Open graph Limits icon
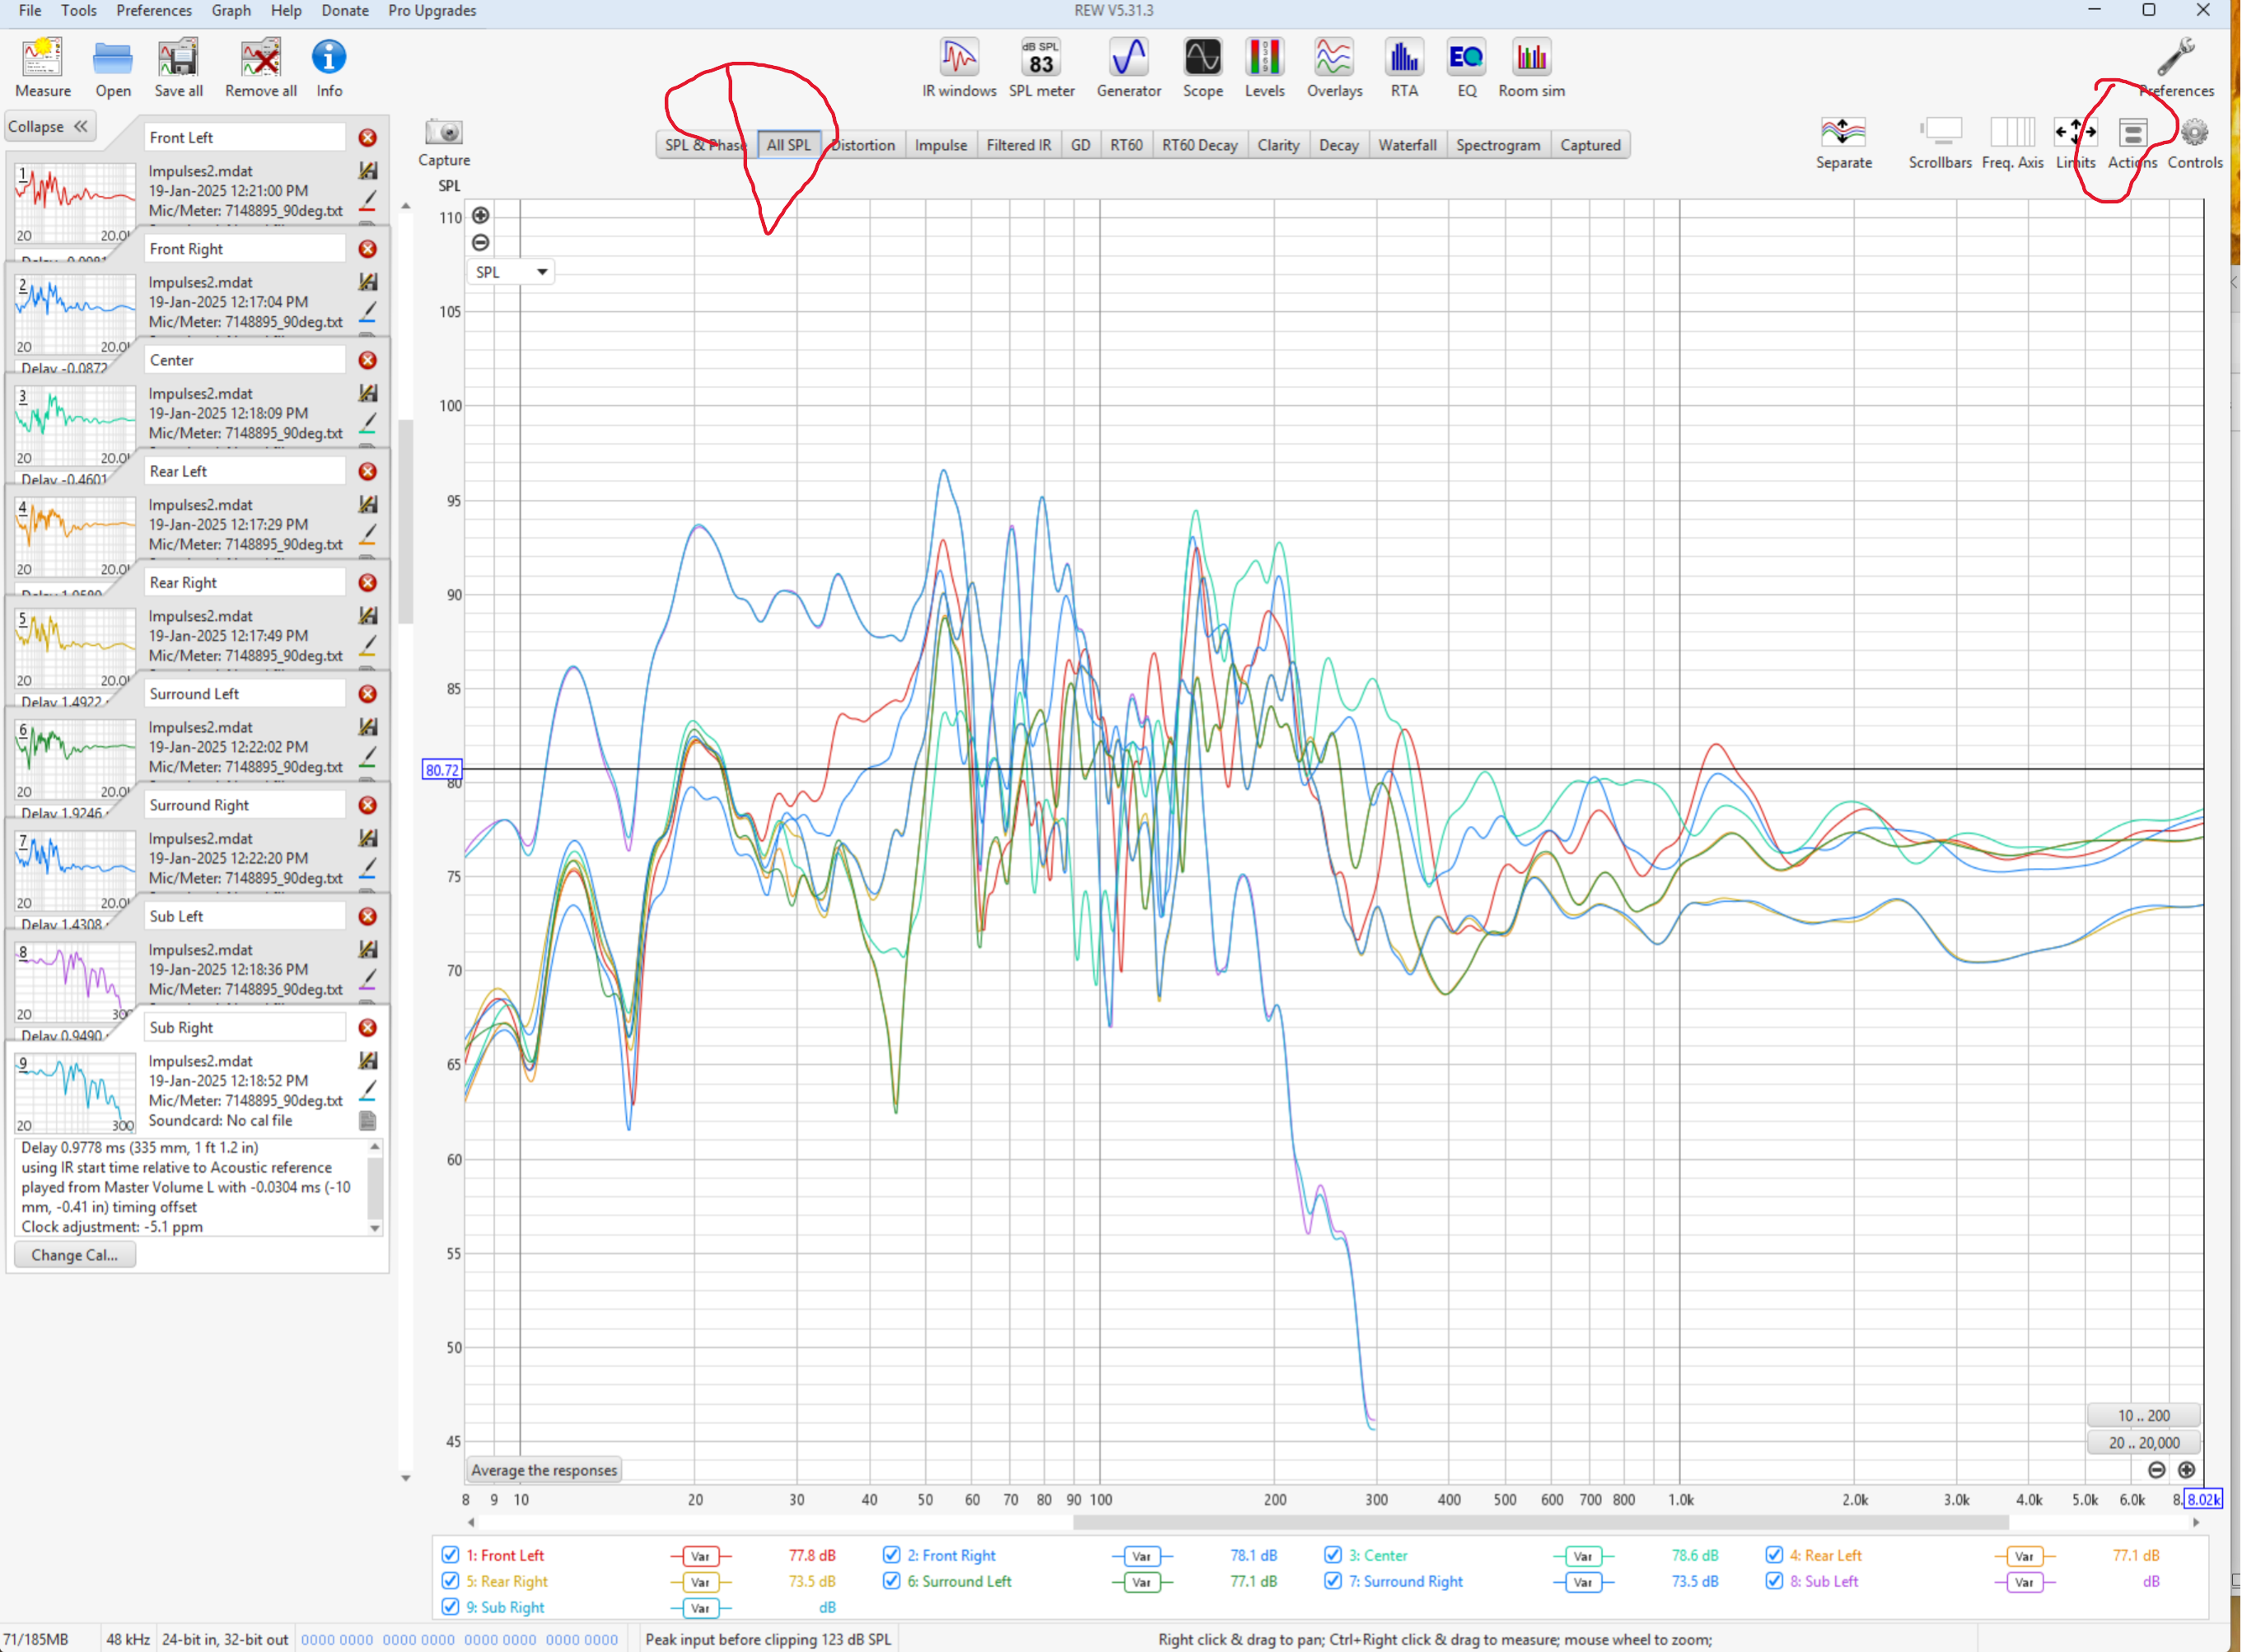 2075,132
